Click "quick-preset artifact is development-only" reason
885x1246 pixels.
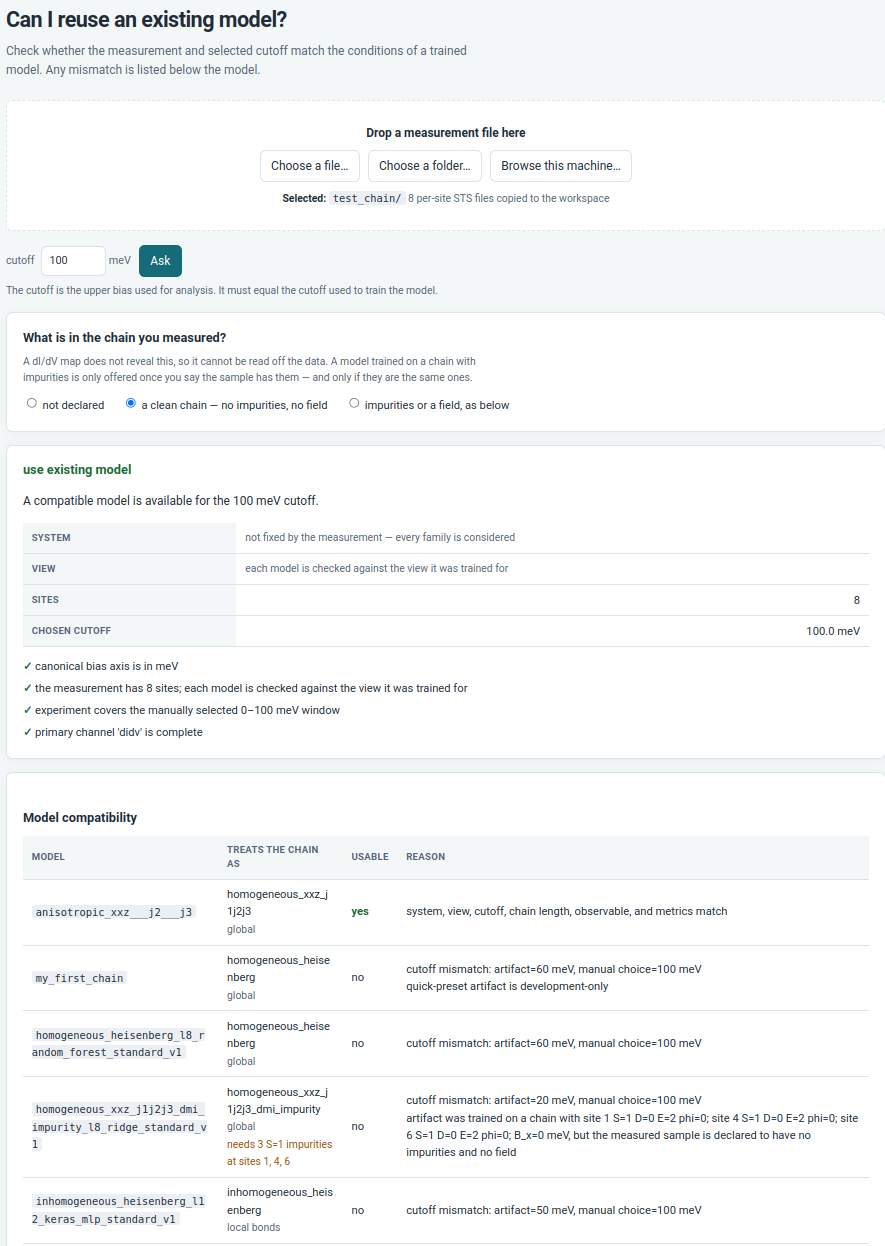507,986
